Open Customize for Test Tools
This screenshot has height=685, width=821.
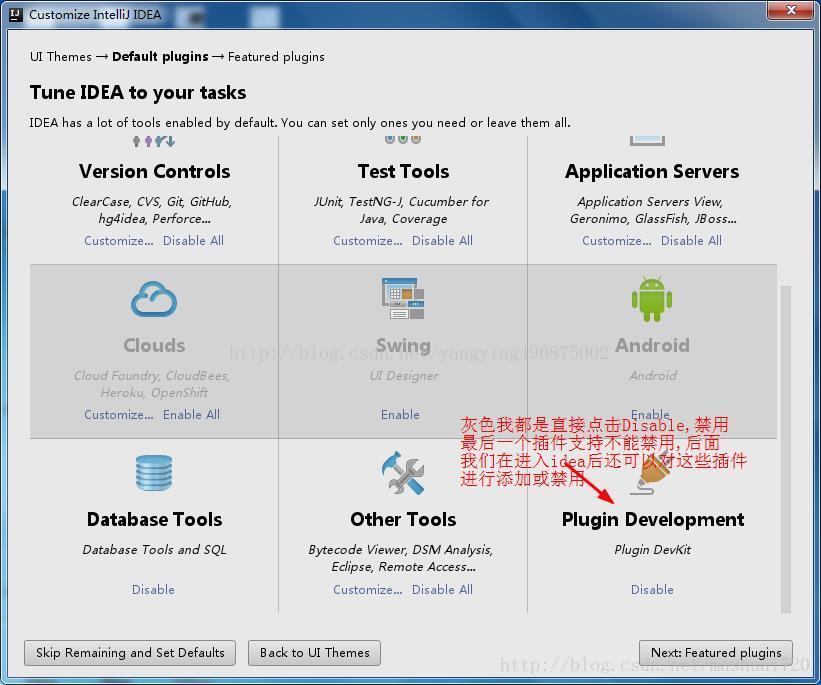click(x=367, y=241)
